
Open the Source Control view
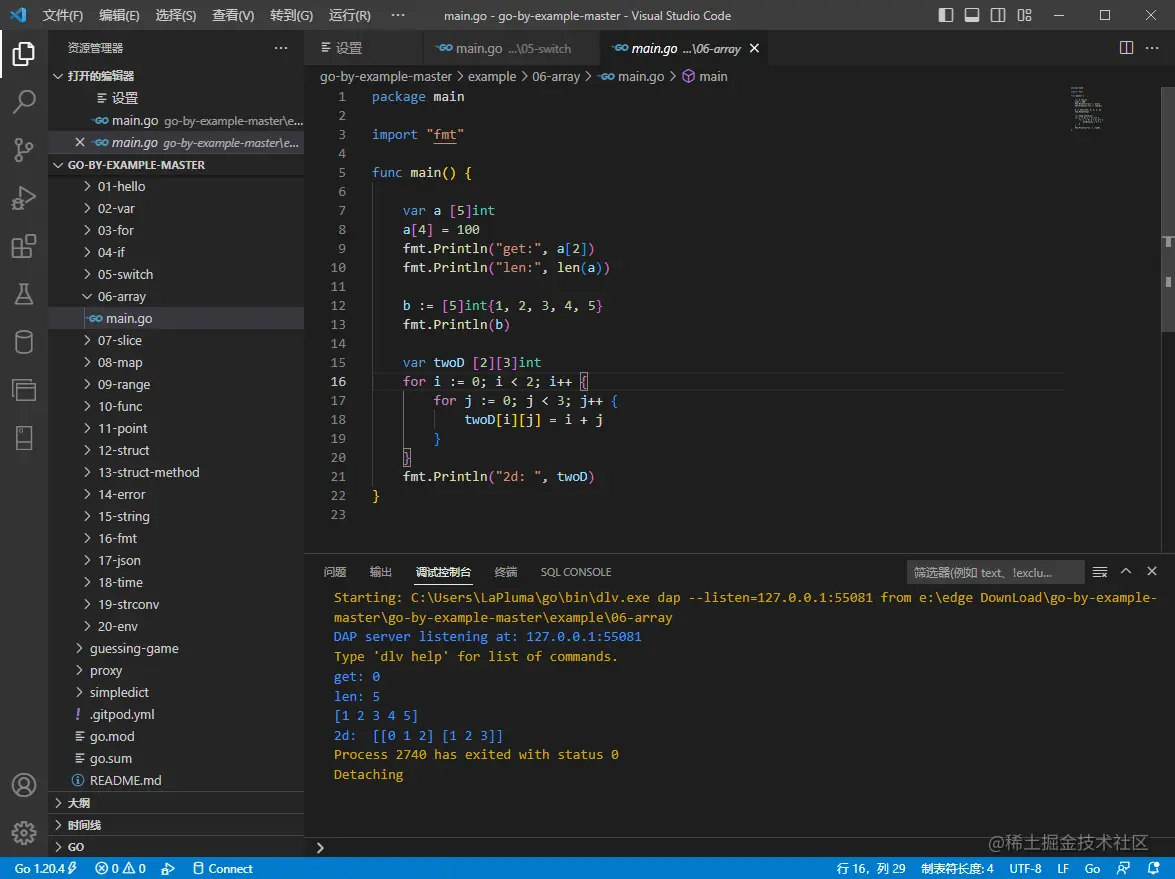click(24, 150)
